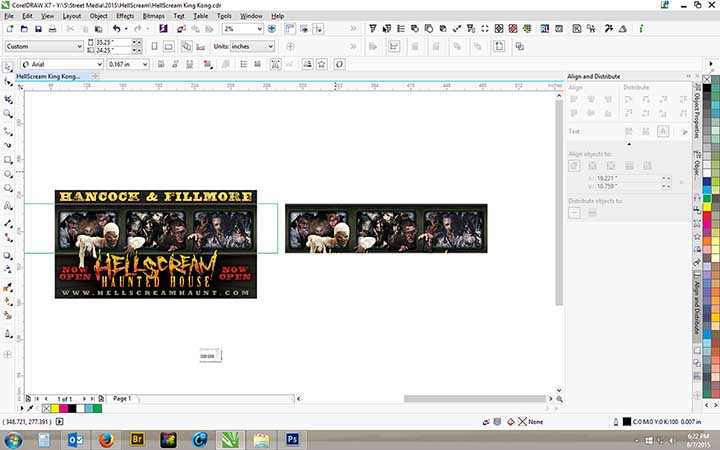
Task: Click the Open file icon
Action: tap(24, 29)
